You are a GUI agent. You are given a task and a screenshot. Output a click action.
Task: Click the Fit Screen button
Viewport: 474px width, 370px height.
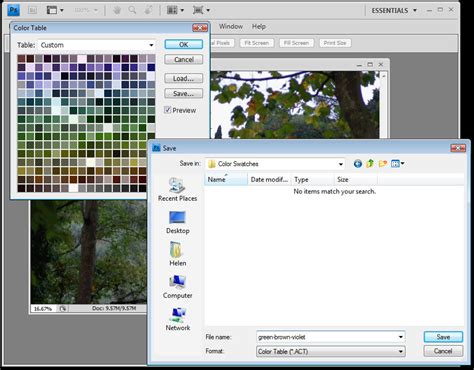(257, 43)
